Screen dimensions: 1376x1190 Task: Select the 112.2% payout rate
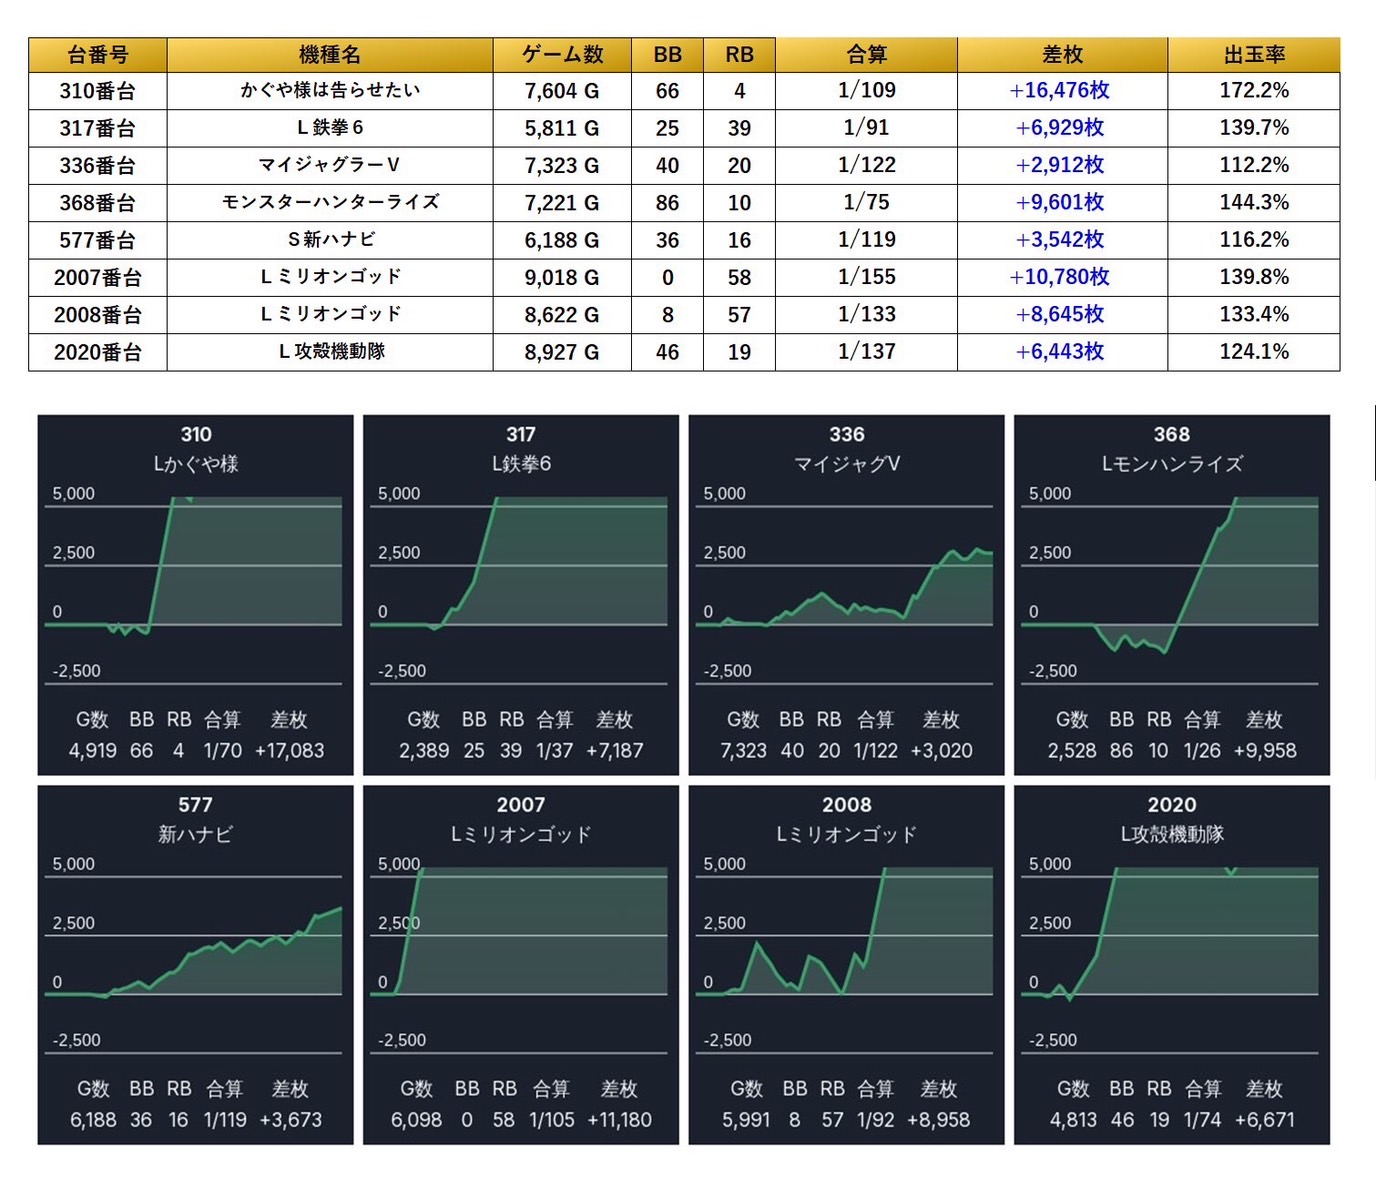coord(1254,164)
